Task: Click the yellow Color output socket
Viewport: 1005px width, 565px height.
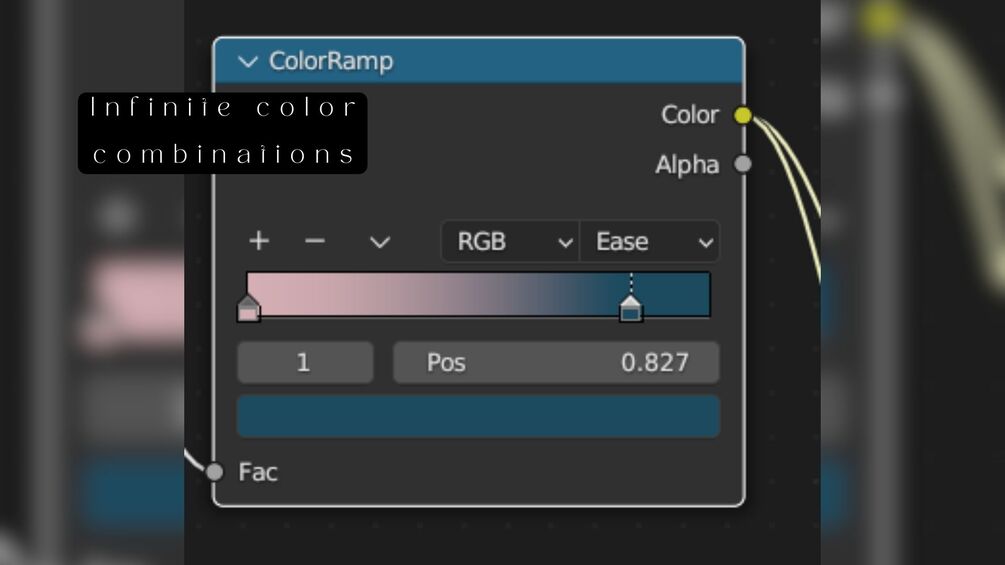Action: (x=742, y=115)
